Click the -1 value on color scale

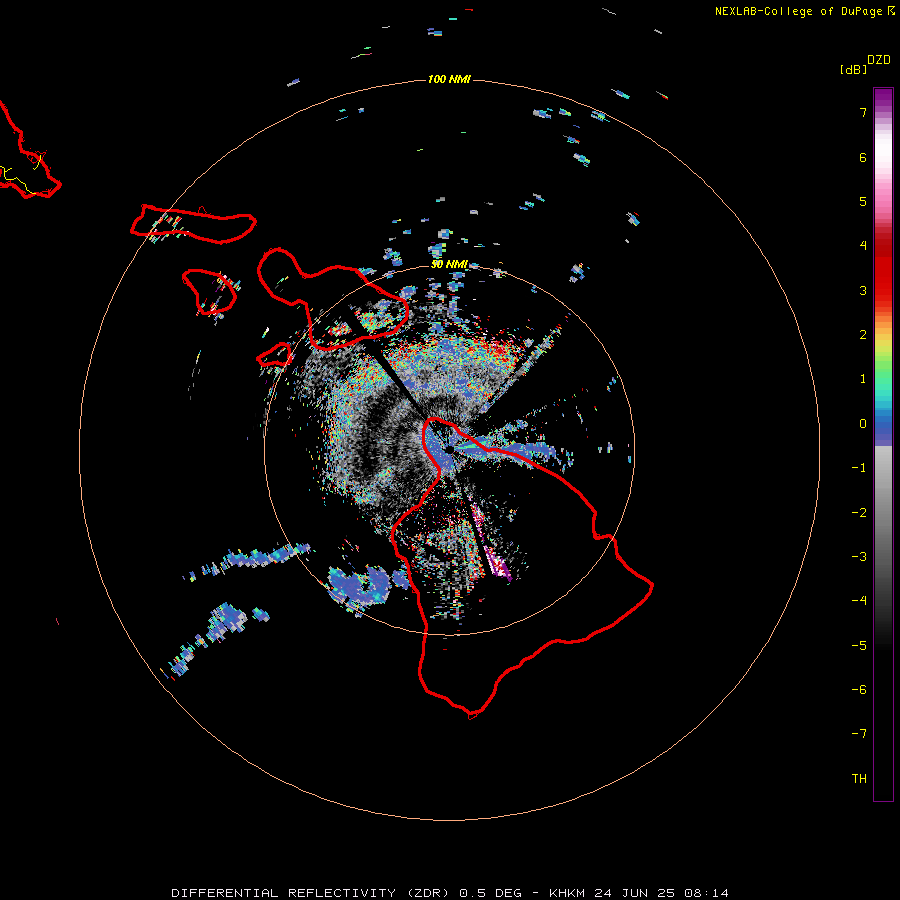pyautogui.click(x=859, y=468)
